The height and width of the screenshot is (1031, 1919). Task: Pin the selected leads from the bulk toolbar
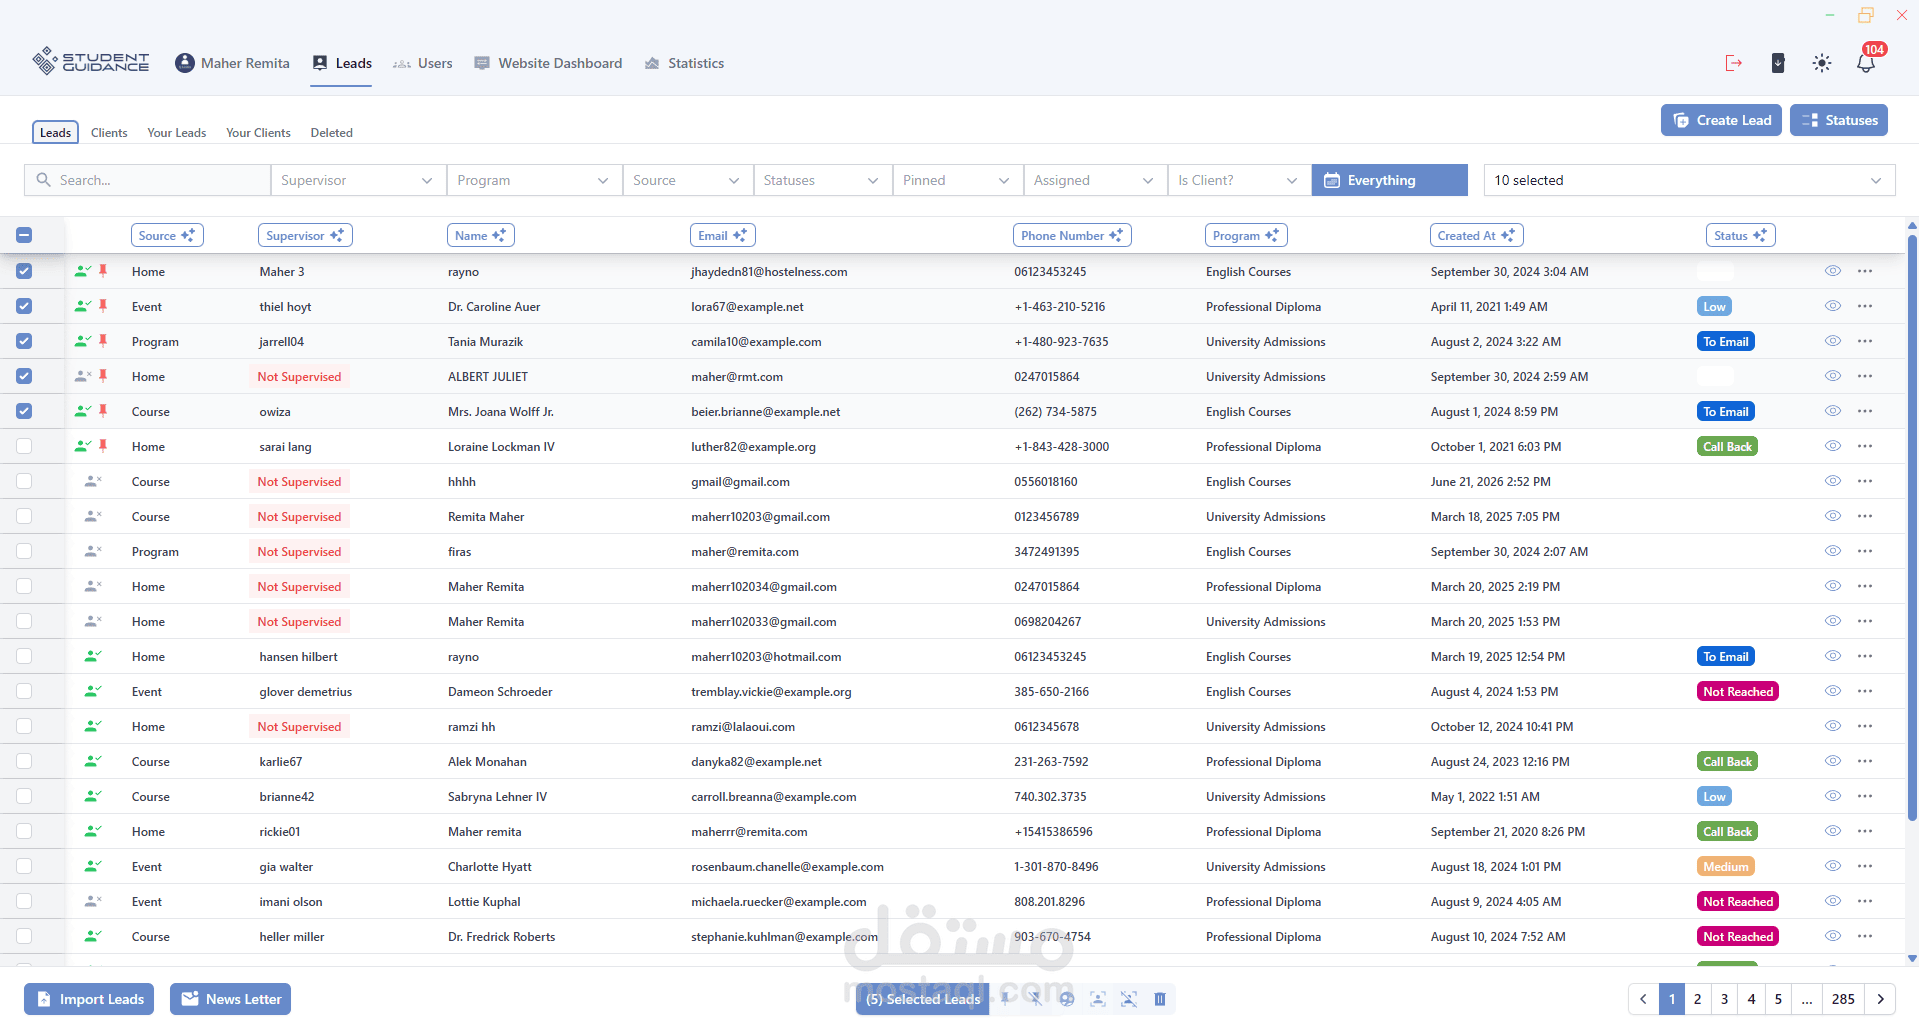pos(1006,999)
